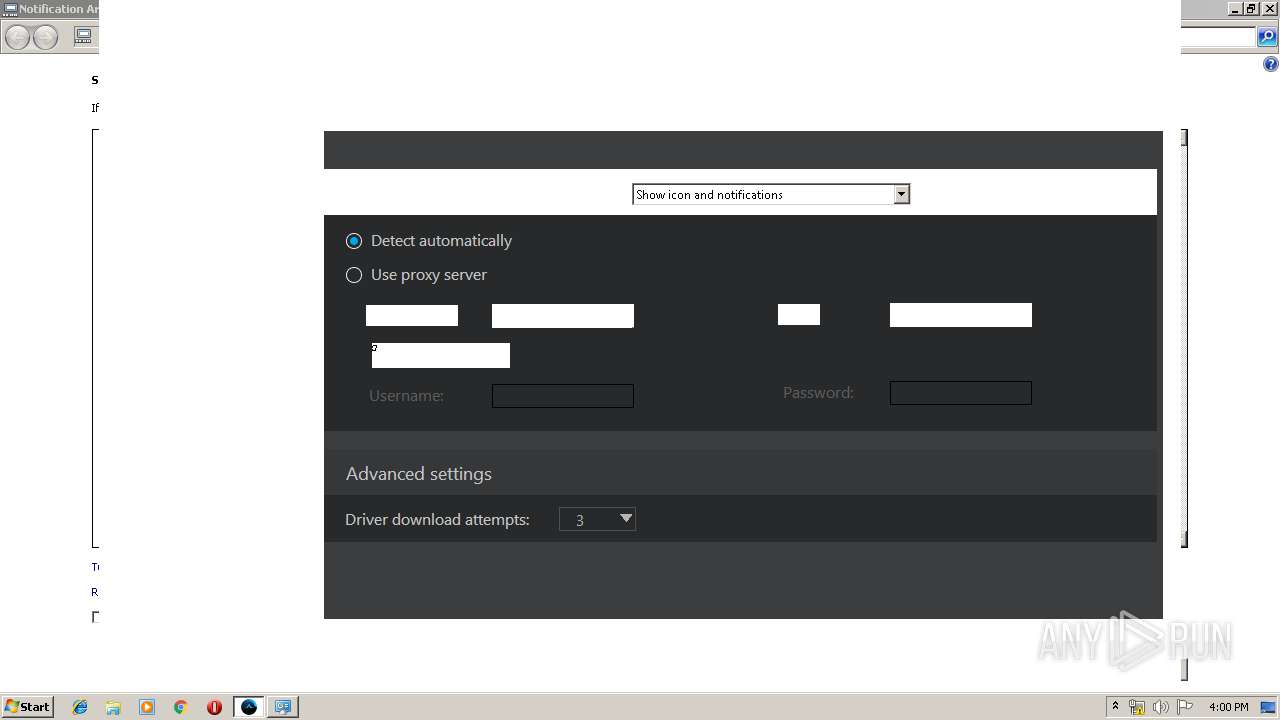Open Windows Media Player from taskbar
This screenshot has height=720, width=1280.
[x=147, y=707]
